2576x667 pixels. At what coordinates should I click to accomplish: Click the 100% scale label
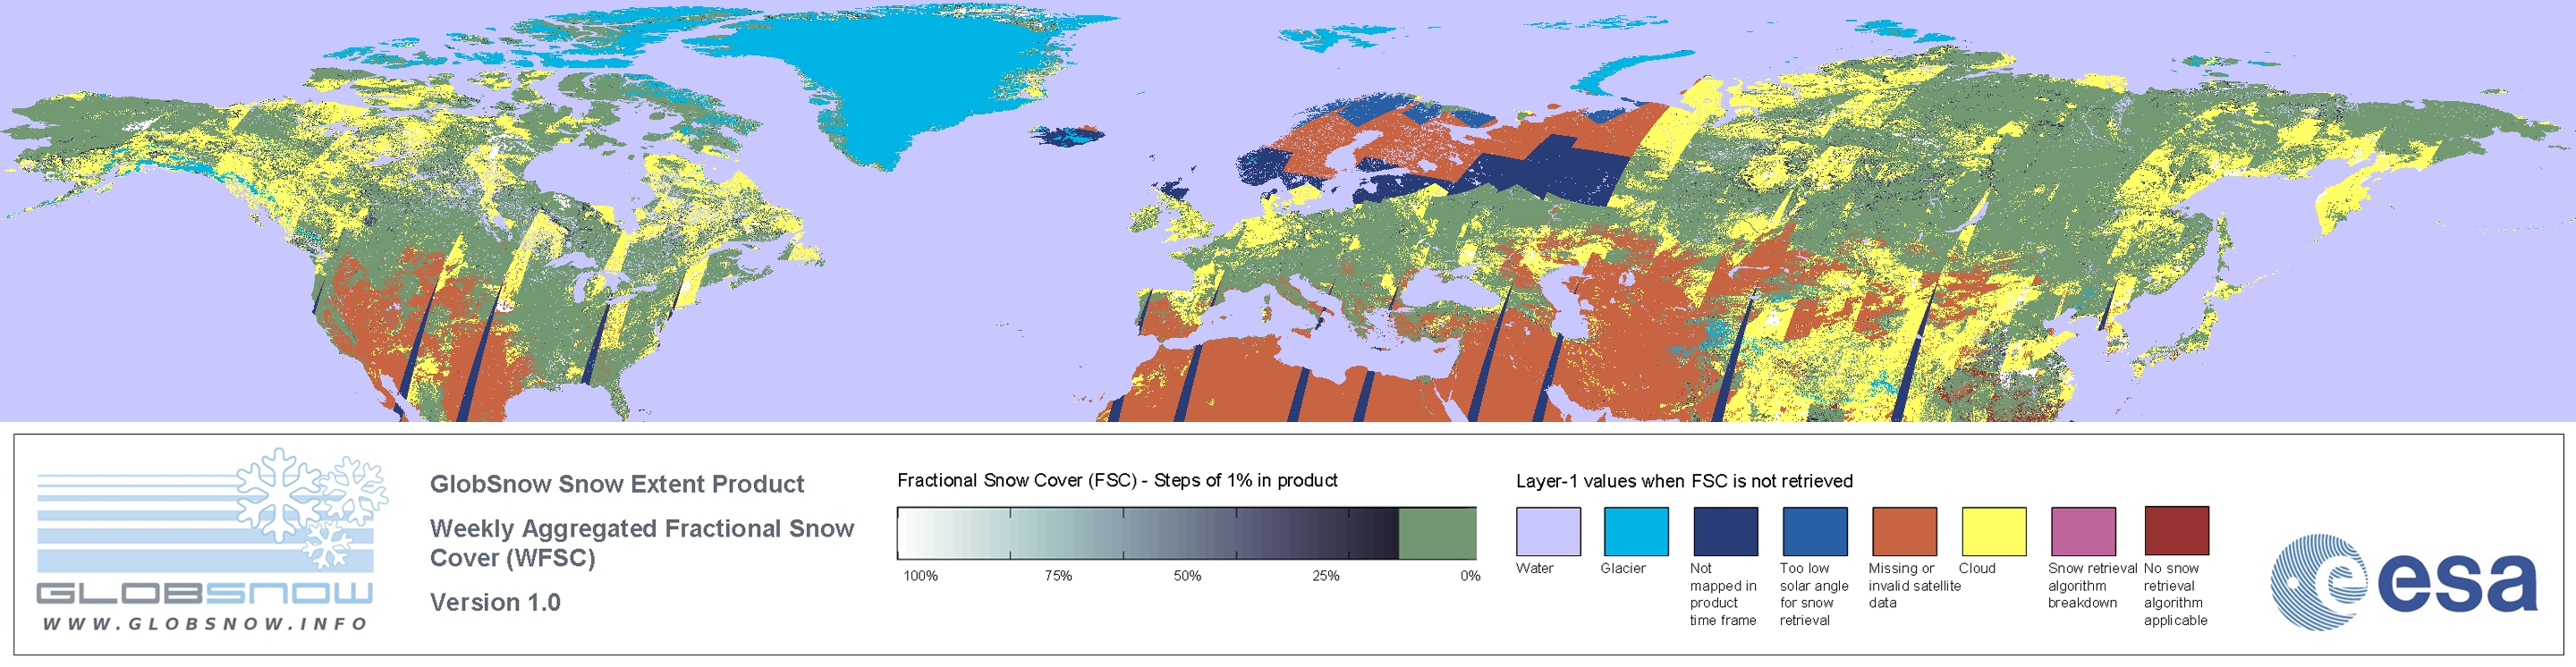pyautogui.click(x=921, y=576)
